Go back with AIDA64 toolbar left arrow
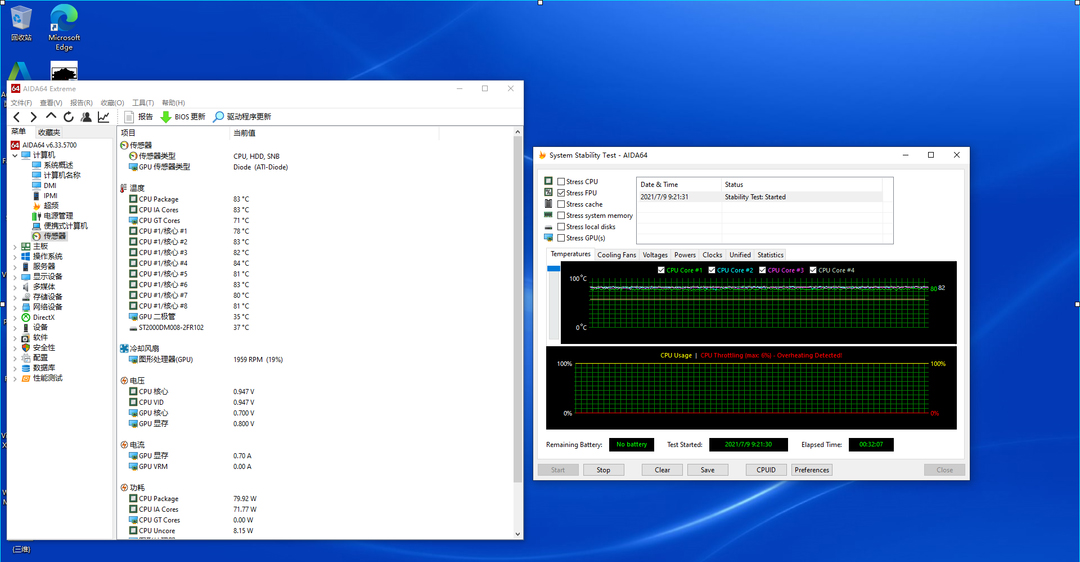This screenshot has height=562, width=1080. (x=17, y=117)
